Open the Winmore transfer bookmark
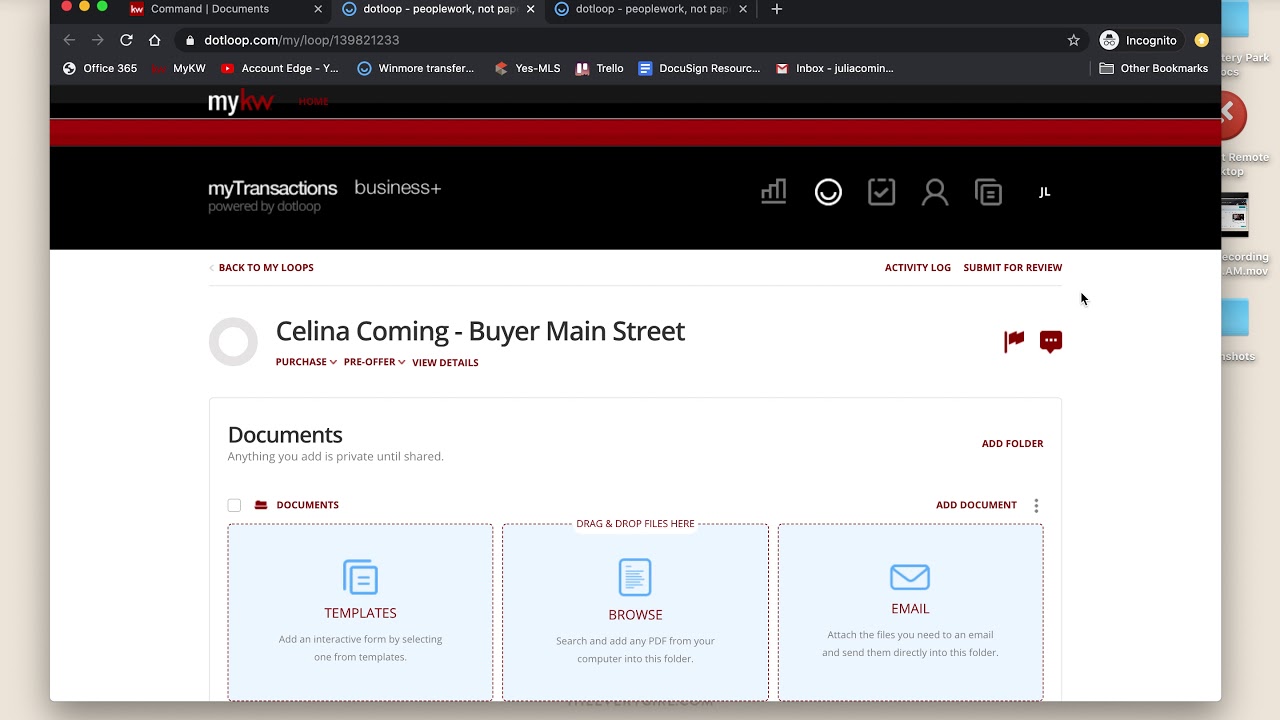 [x=415, y=68]
